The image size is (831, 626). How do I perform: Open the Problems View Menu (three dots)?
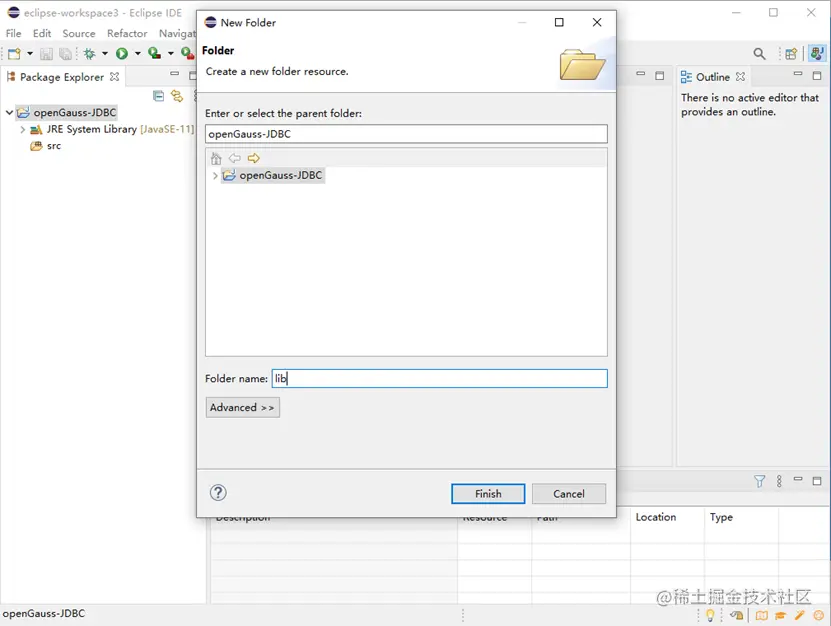coord(779,481)
